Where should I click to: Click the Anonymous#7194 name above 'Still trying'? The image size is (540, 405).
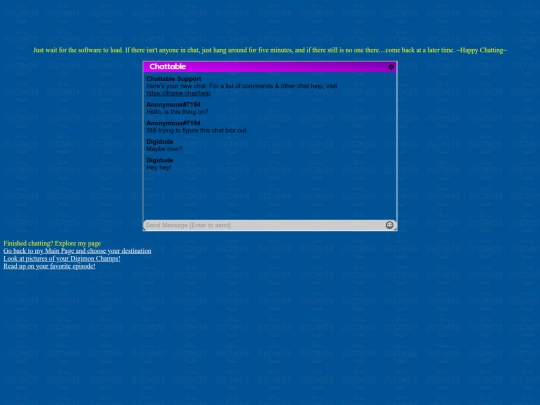coord(173,123)
